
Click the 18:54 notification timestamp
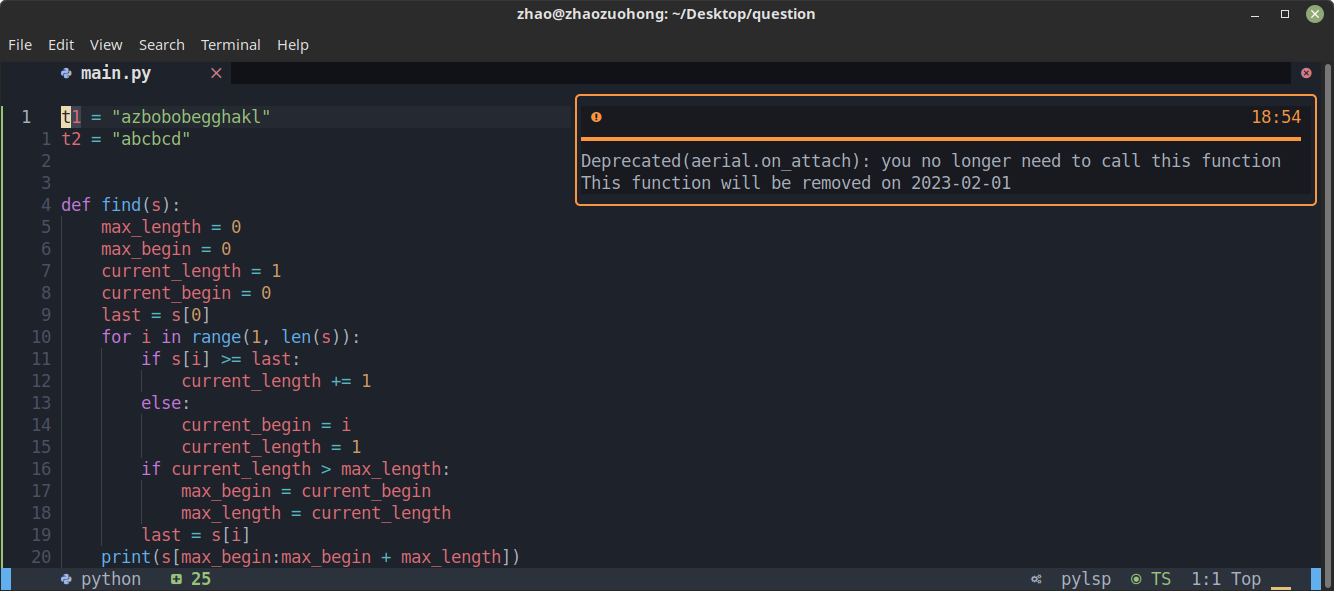[1276, 117]
